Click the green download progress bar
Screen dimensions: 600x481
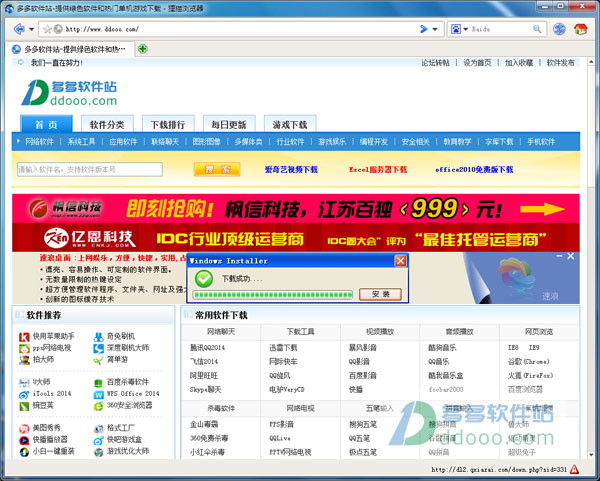(x=273, y=295)
